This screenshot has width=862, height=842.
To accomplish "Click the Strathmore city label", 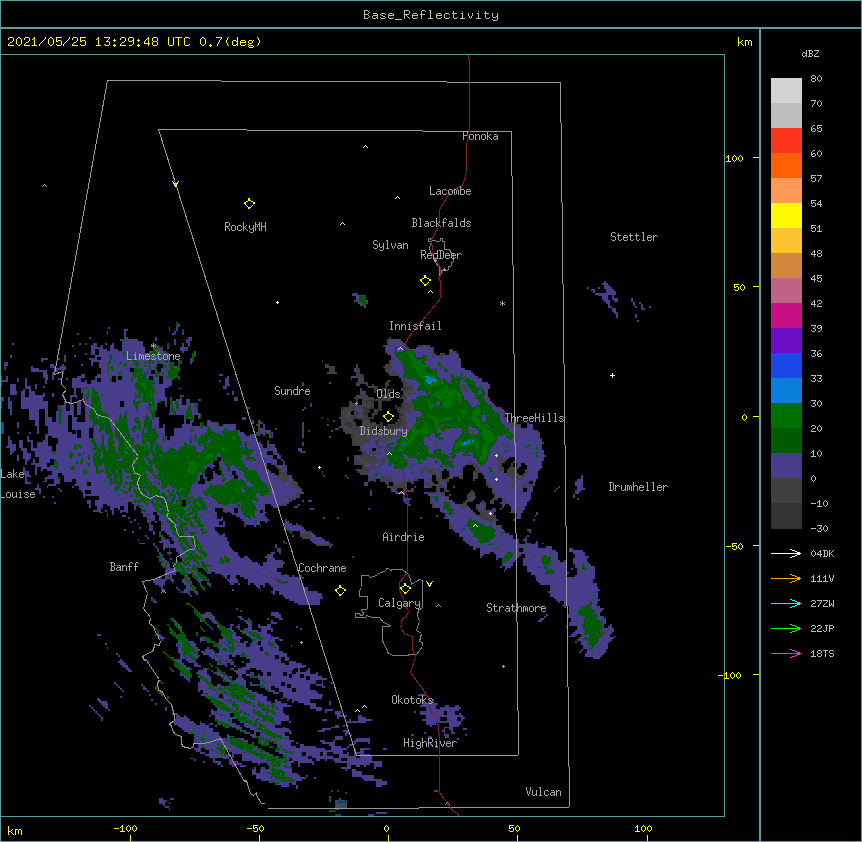I will click(516, 608).
